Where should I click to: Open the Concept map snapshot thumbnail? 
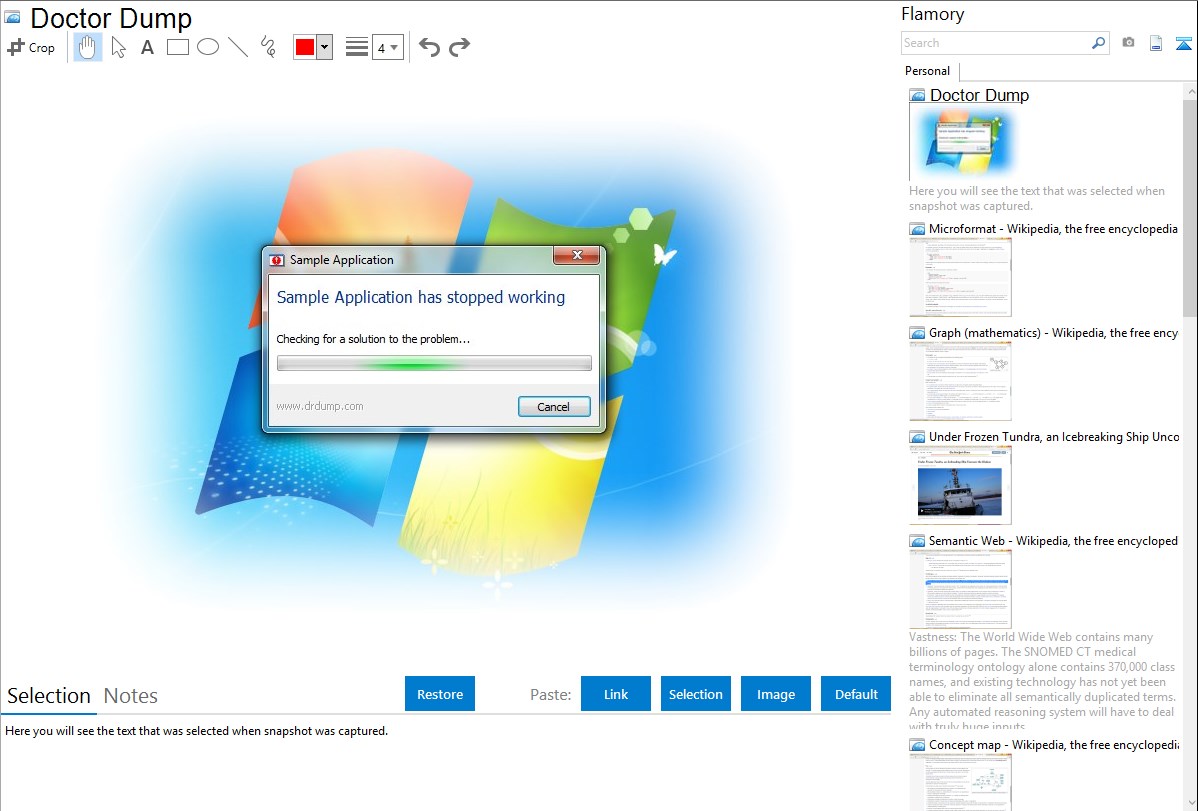[x=960, y=782]
